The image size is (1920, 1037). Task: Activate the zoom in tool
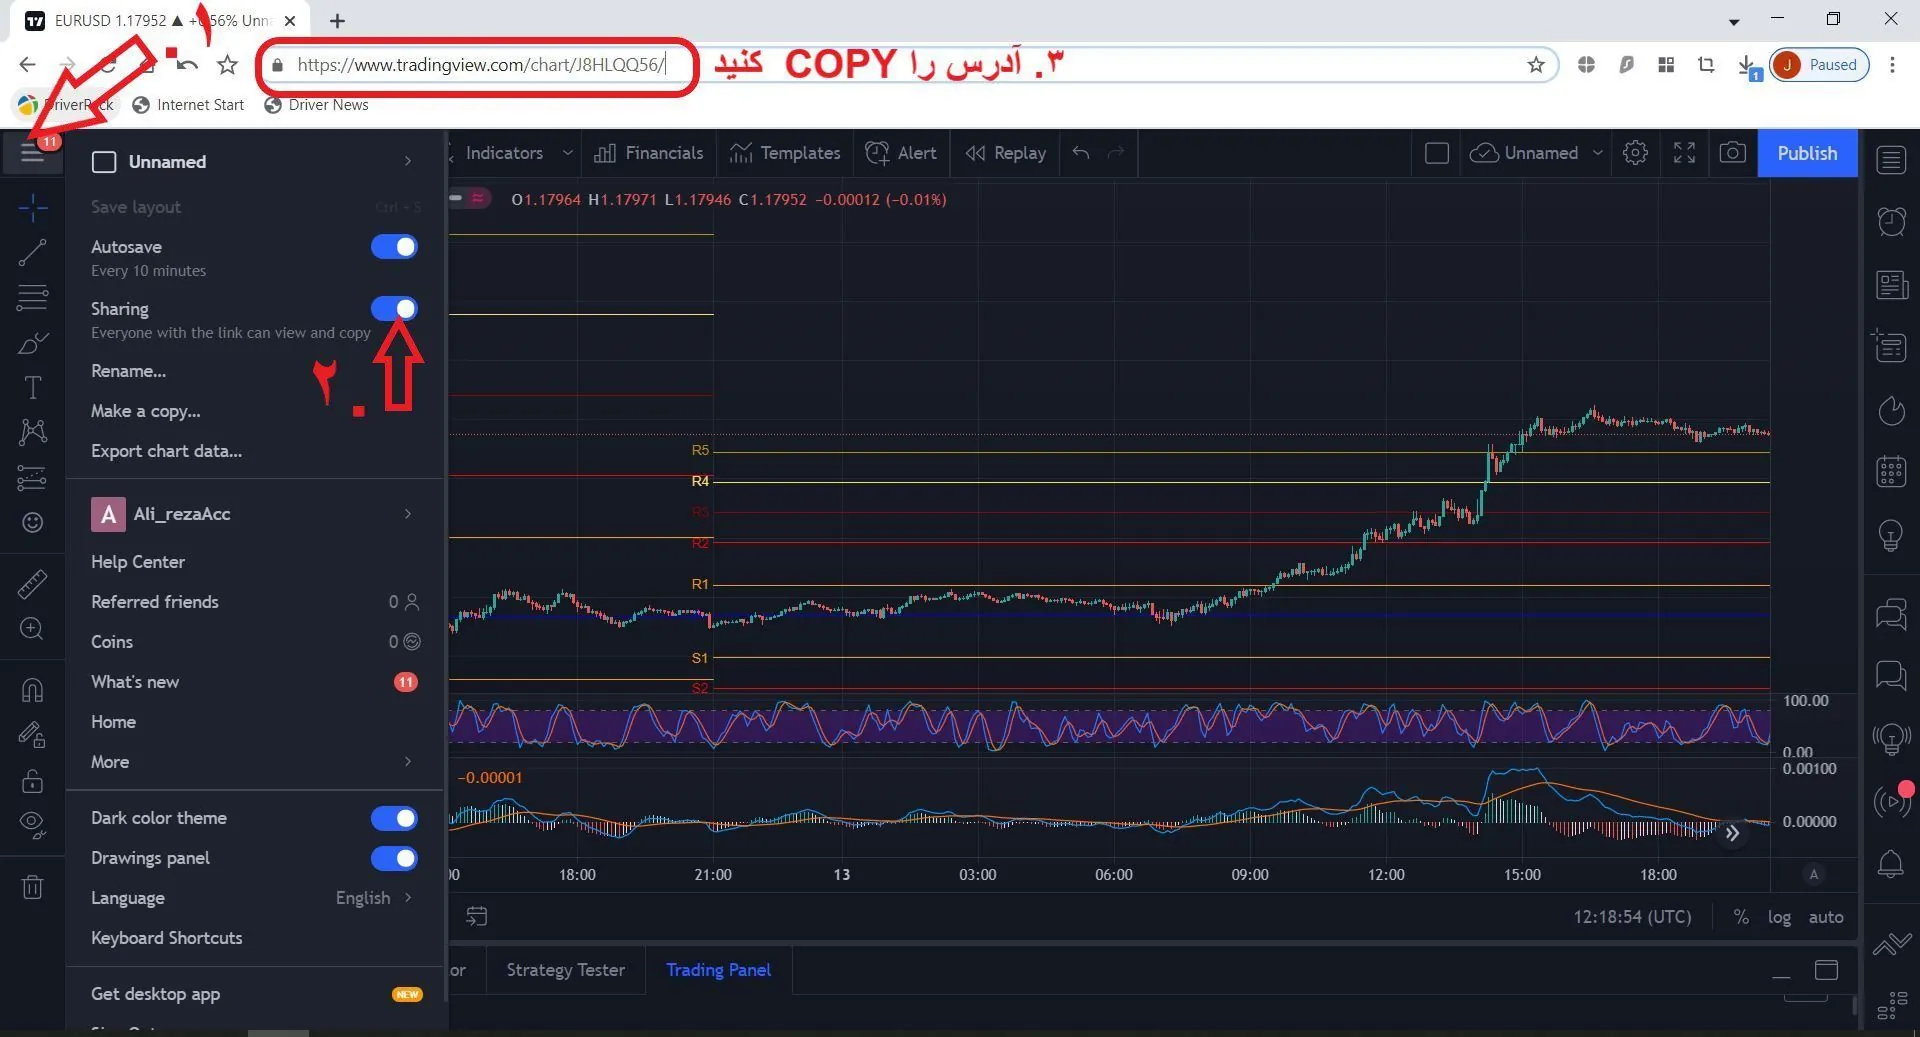tap(32, 629)
